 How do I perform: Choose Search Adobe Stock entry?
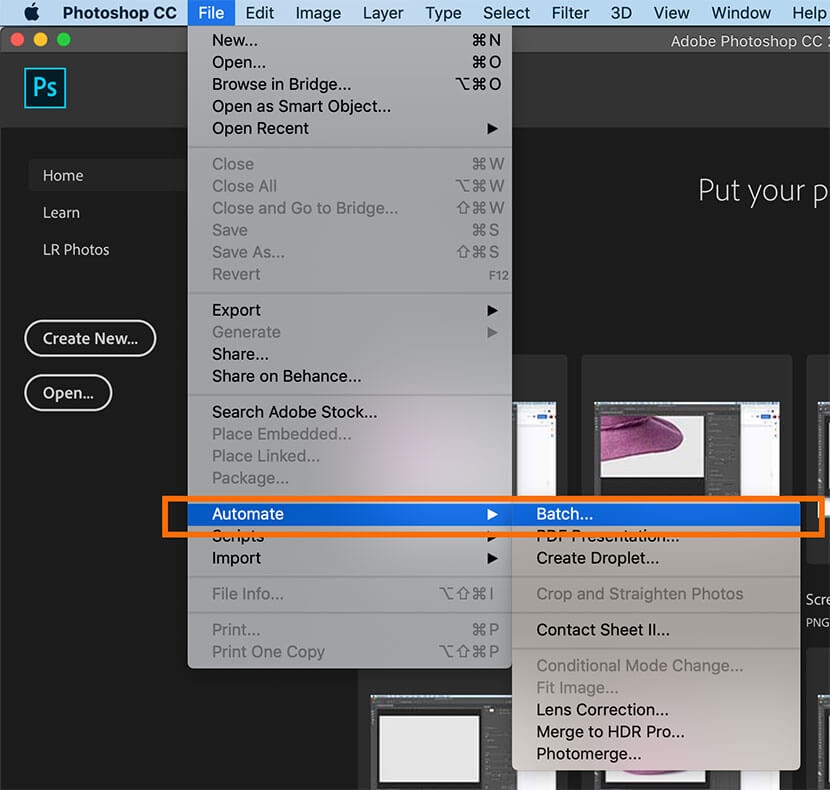click(x=294, y=412)
